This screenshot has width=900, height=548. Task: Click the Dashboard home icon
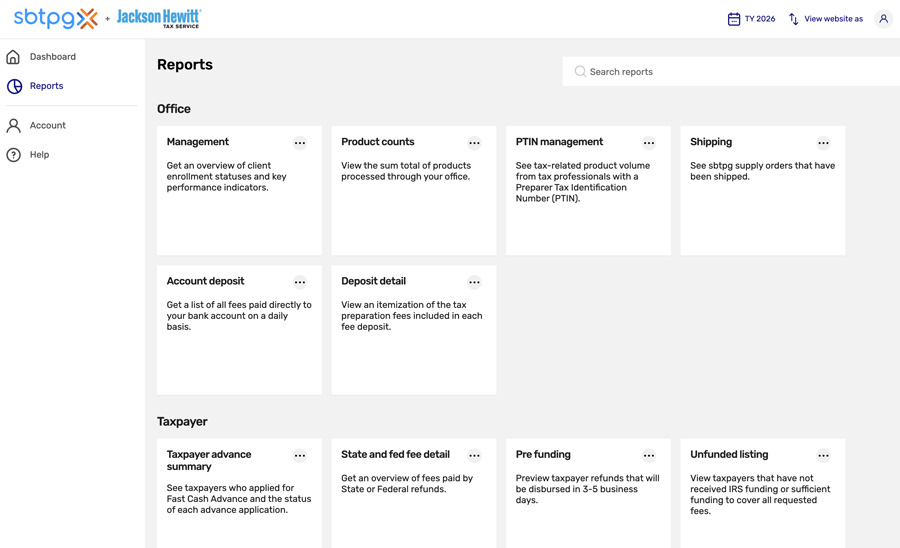point(14,57)
